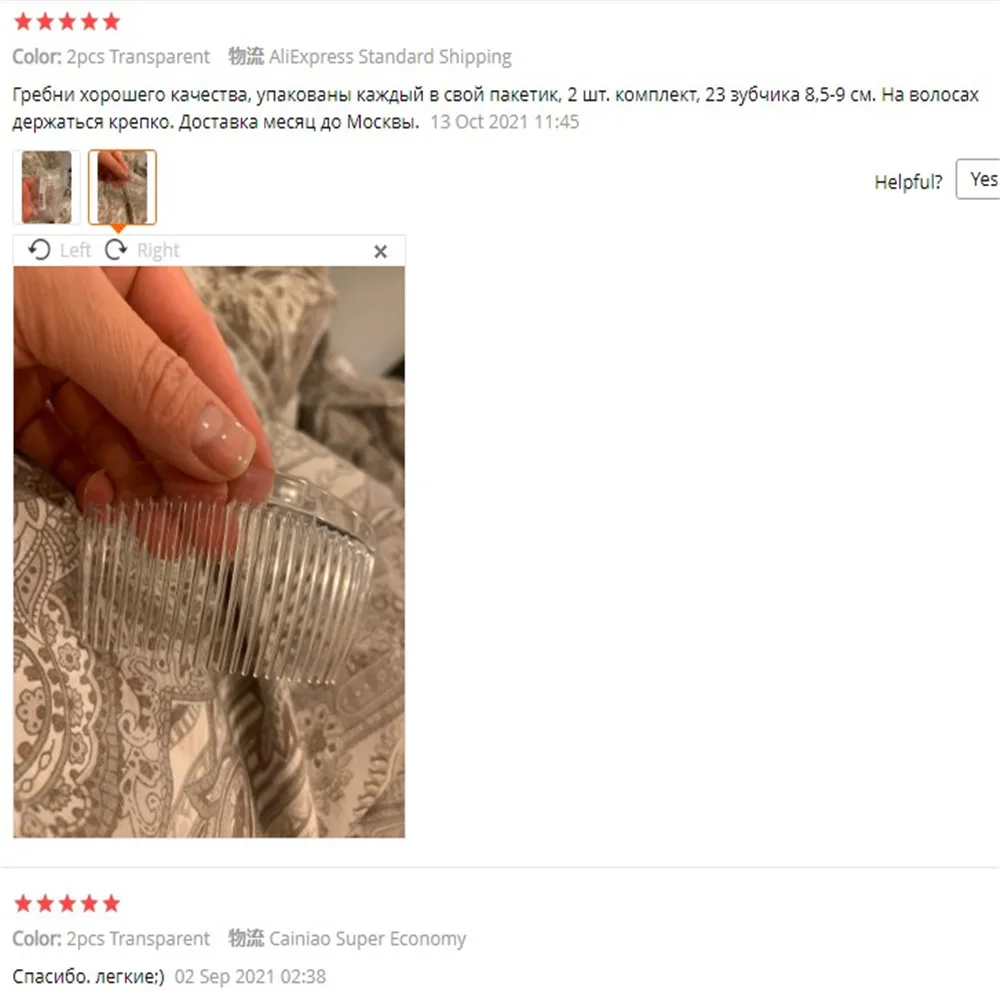Click the rotate left arrow icon
The image size is (1000, 1000).
click(x=40, y=250)
